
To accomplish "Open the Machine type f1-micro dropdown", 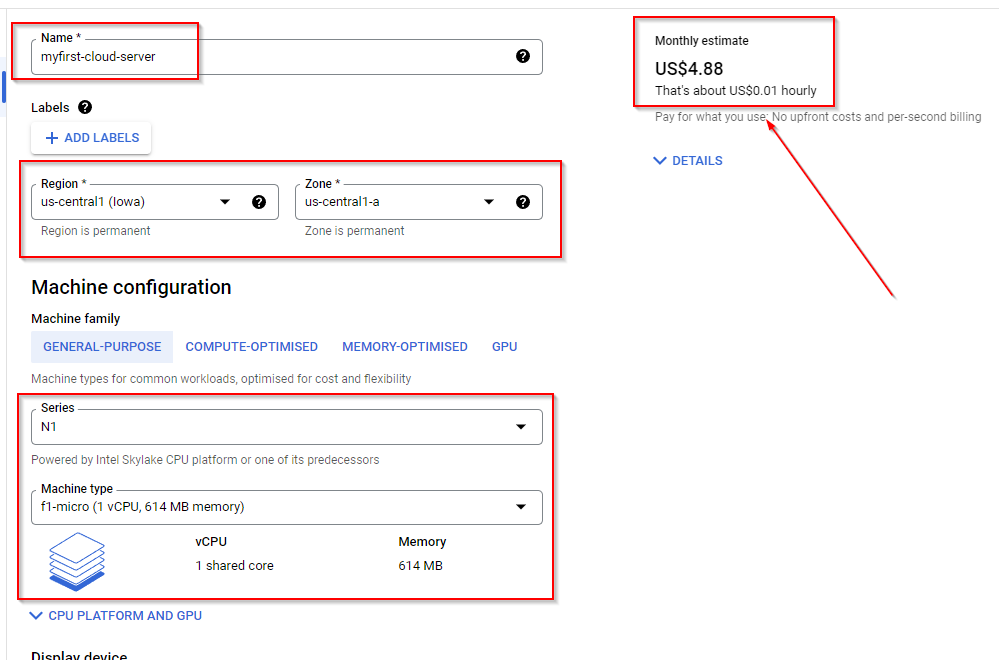I will pos(287,507).
